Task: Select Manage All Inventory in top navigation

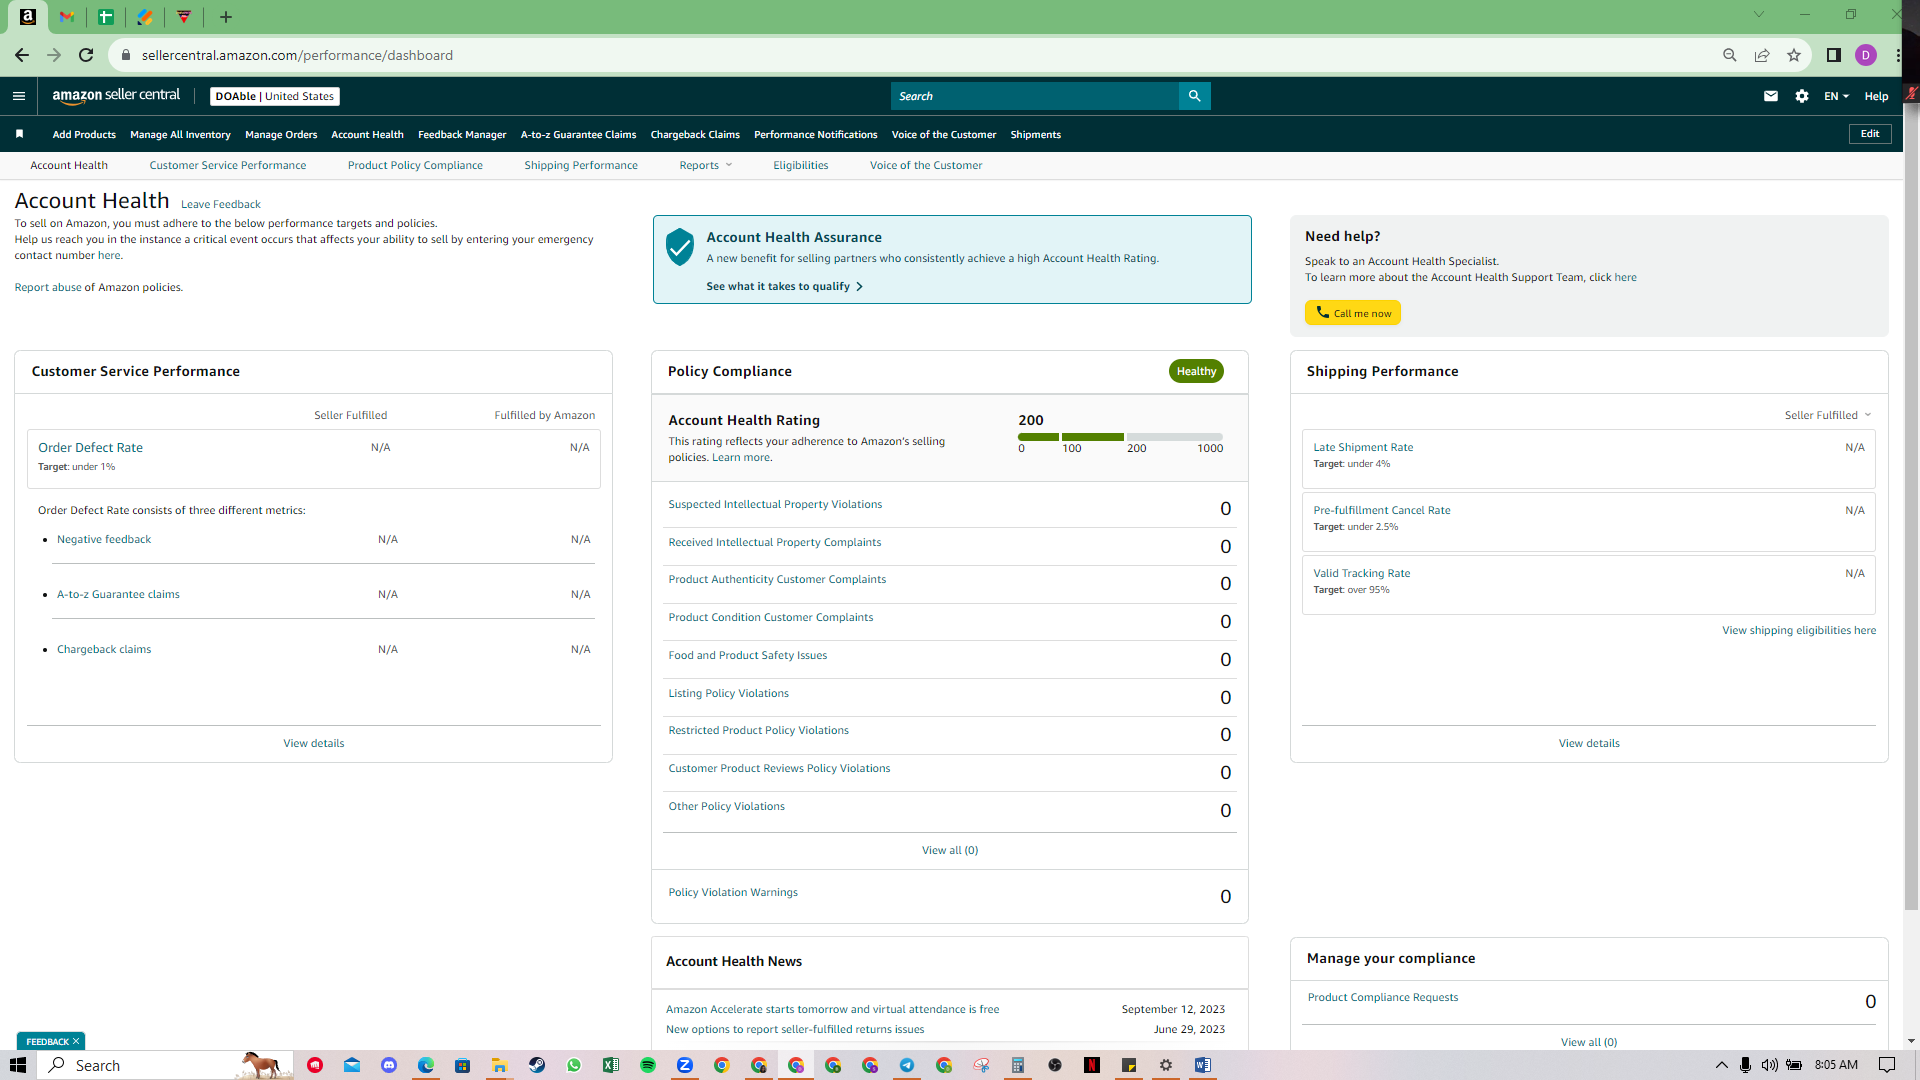Action: [180, 134]
